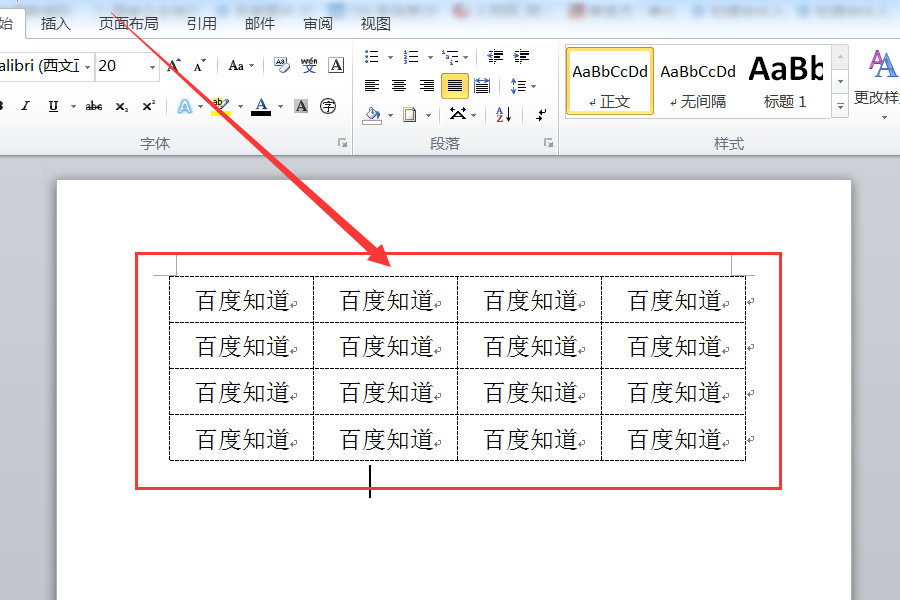The width and height of the screenshot is (900, 600).
Task: Toggle the highlighted Justify alignment button
Action: pyautogui.click(x=455, y=86)
